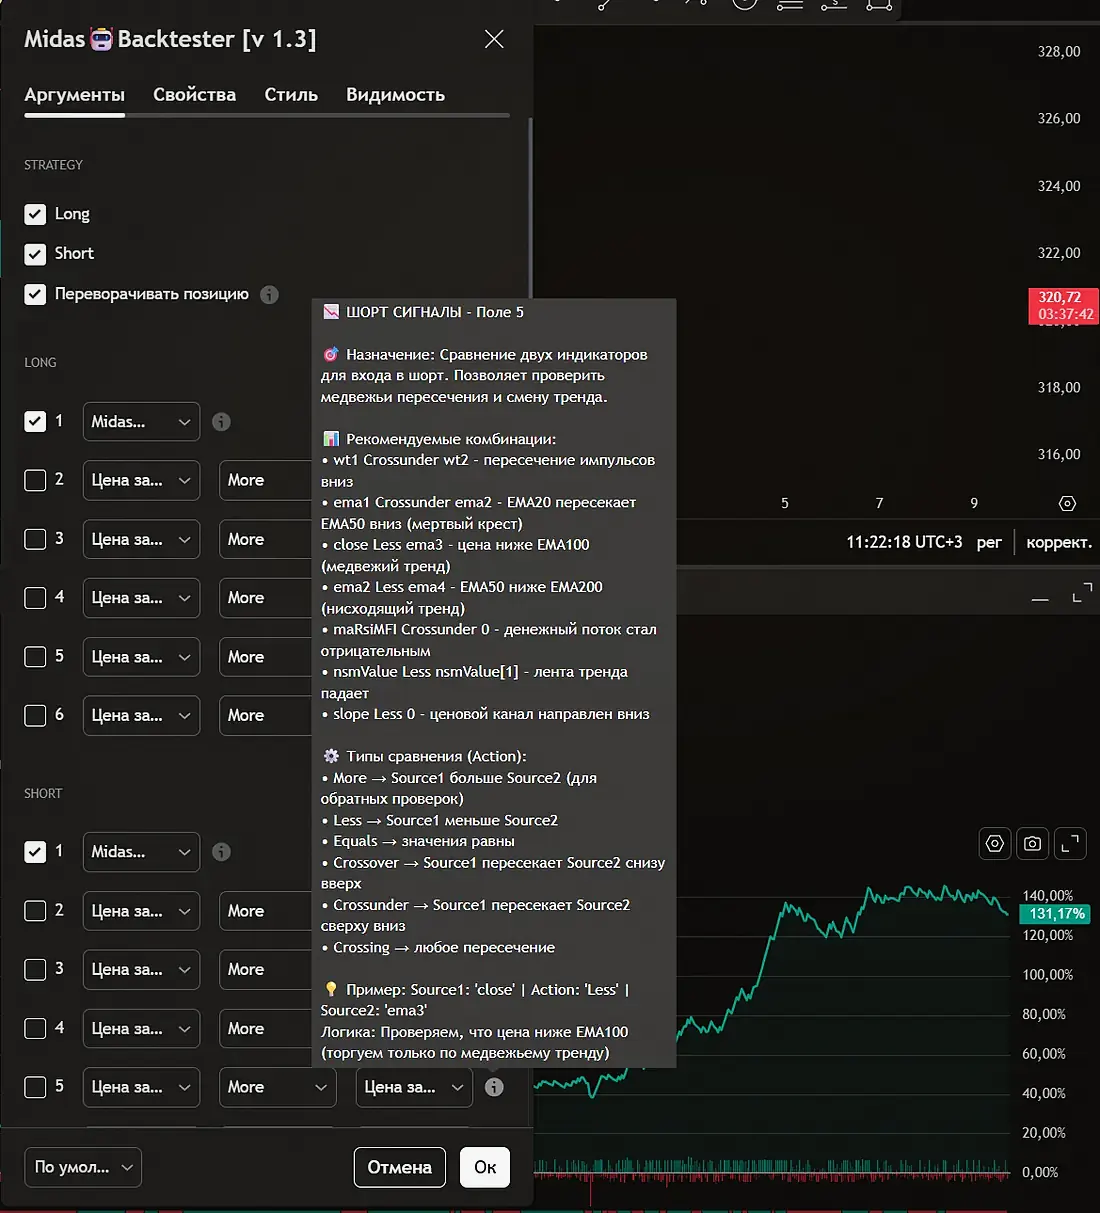Viewport: 1100px width, 1213px height.
Task: Uncheck LONG condition 1 checkbox
Action: 35,421
